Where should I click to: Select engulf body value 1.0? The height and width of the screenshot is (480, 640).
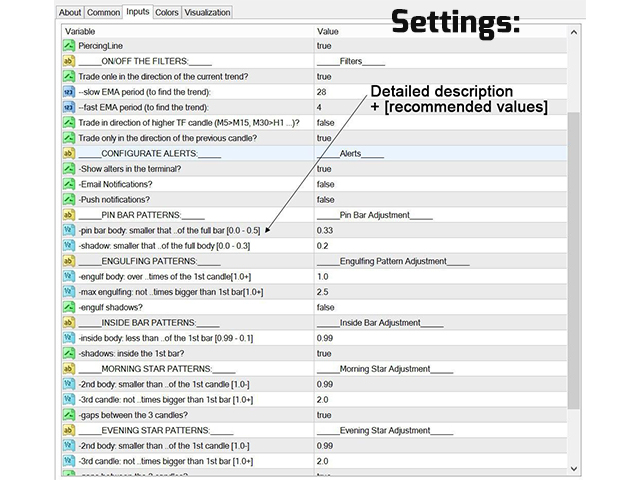click(322, 276)
